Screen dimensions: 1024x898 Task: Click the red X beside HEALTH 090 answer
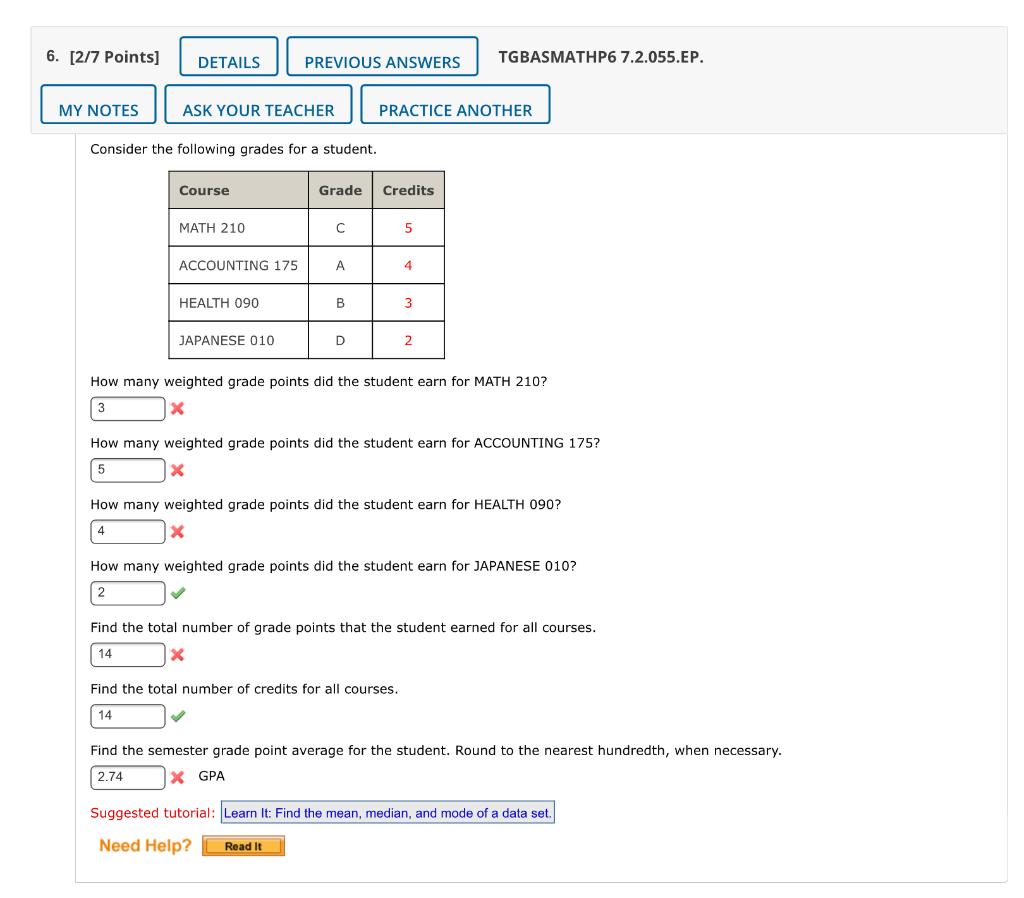tap(177, 532)
